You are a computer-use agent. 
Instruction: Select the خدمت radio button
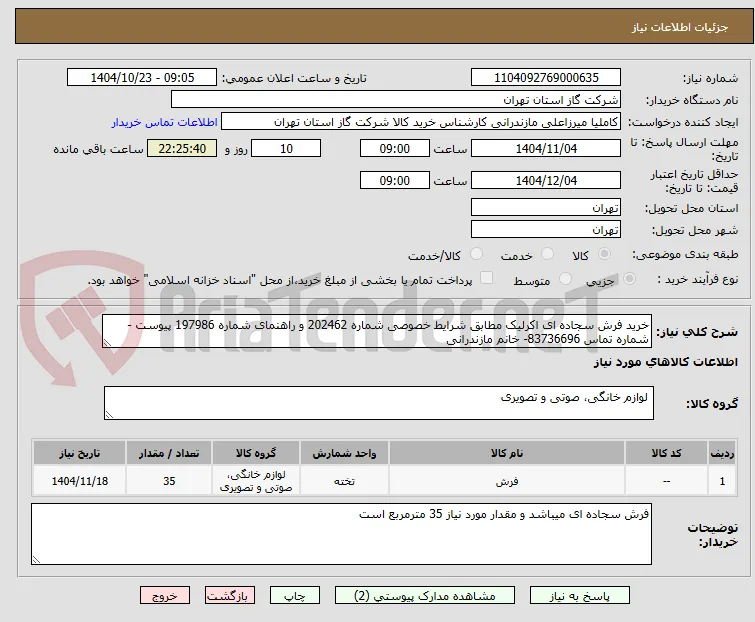tap(547, 254)
